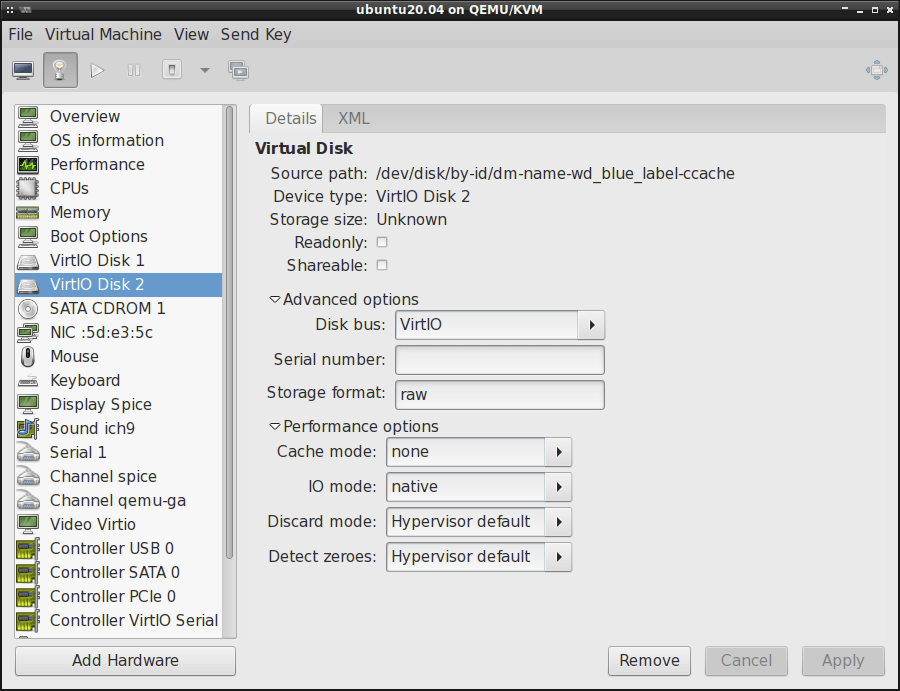This screenshot has height=691, width=900.
Task: Open the graphical console view
Action: tap(22, 69)
